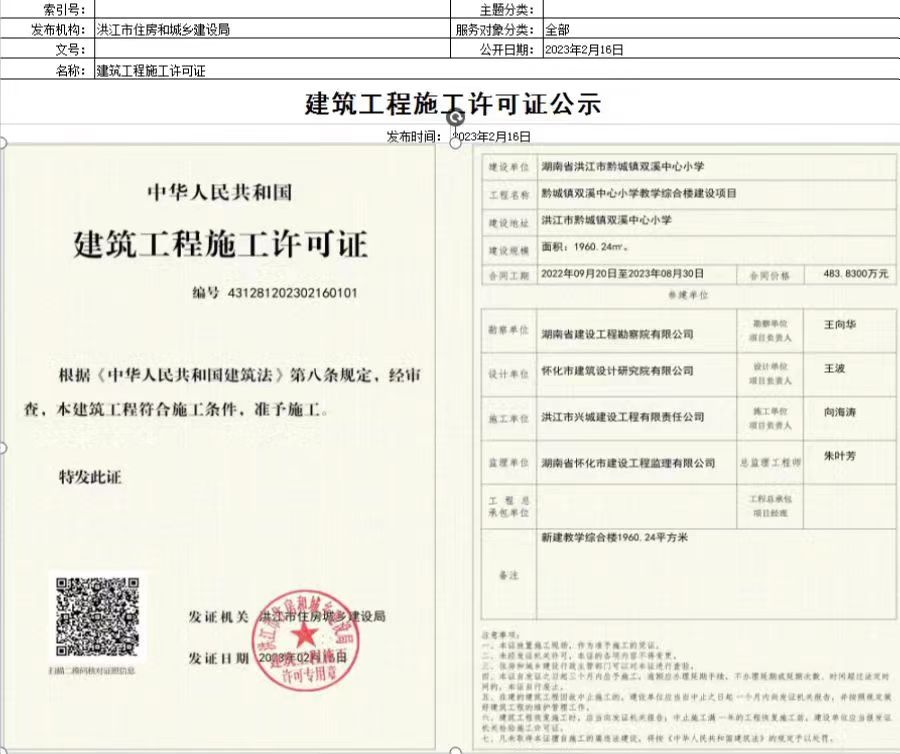Click the 主题分类 label cell

pyautogui.click(x=496, y=9)
